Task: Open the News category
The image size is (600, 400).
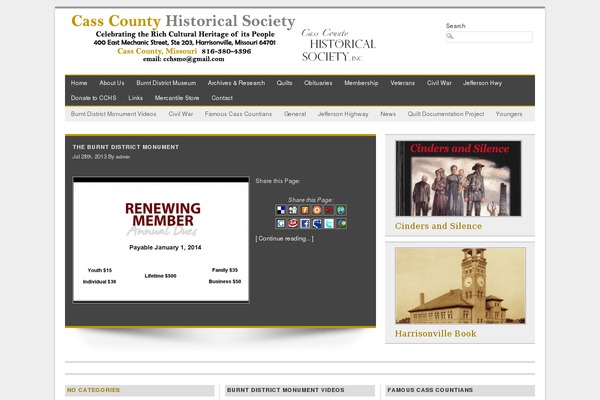Action: point(388,114)
